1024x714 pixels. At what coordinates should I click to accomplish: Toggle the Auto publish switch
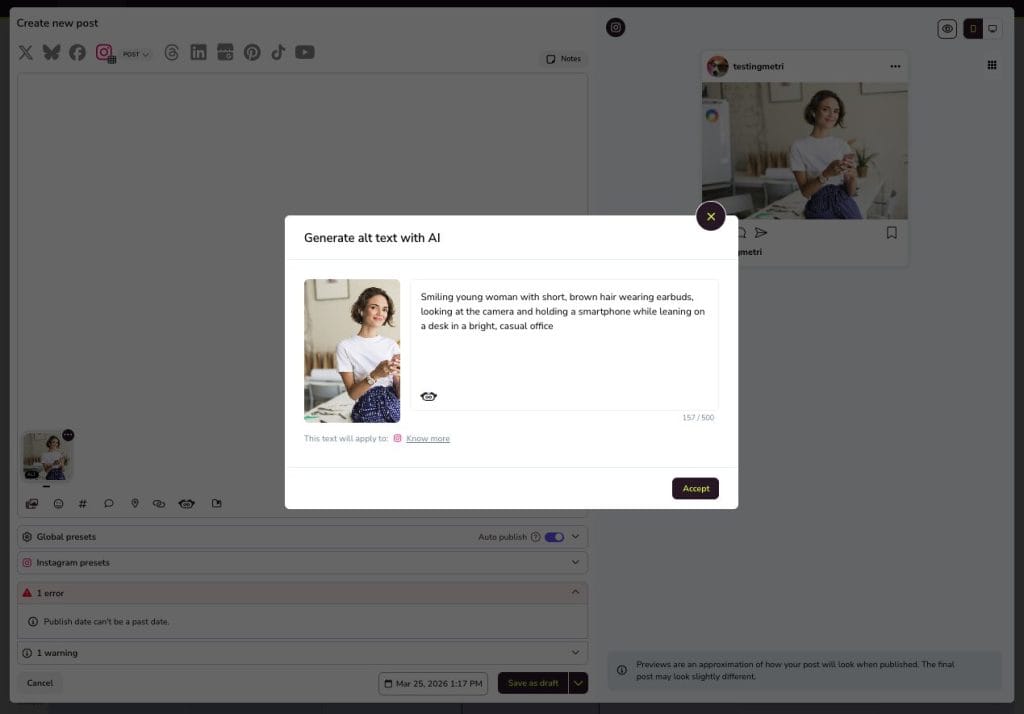pyautogui.click(x=554, y=537)
